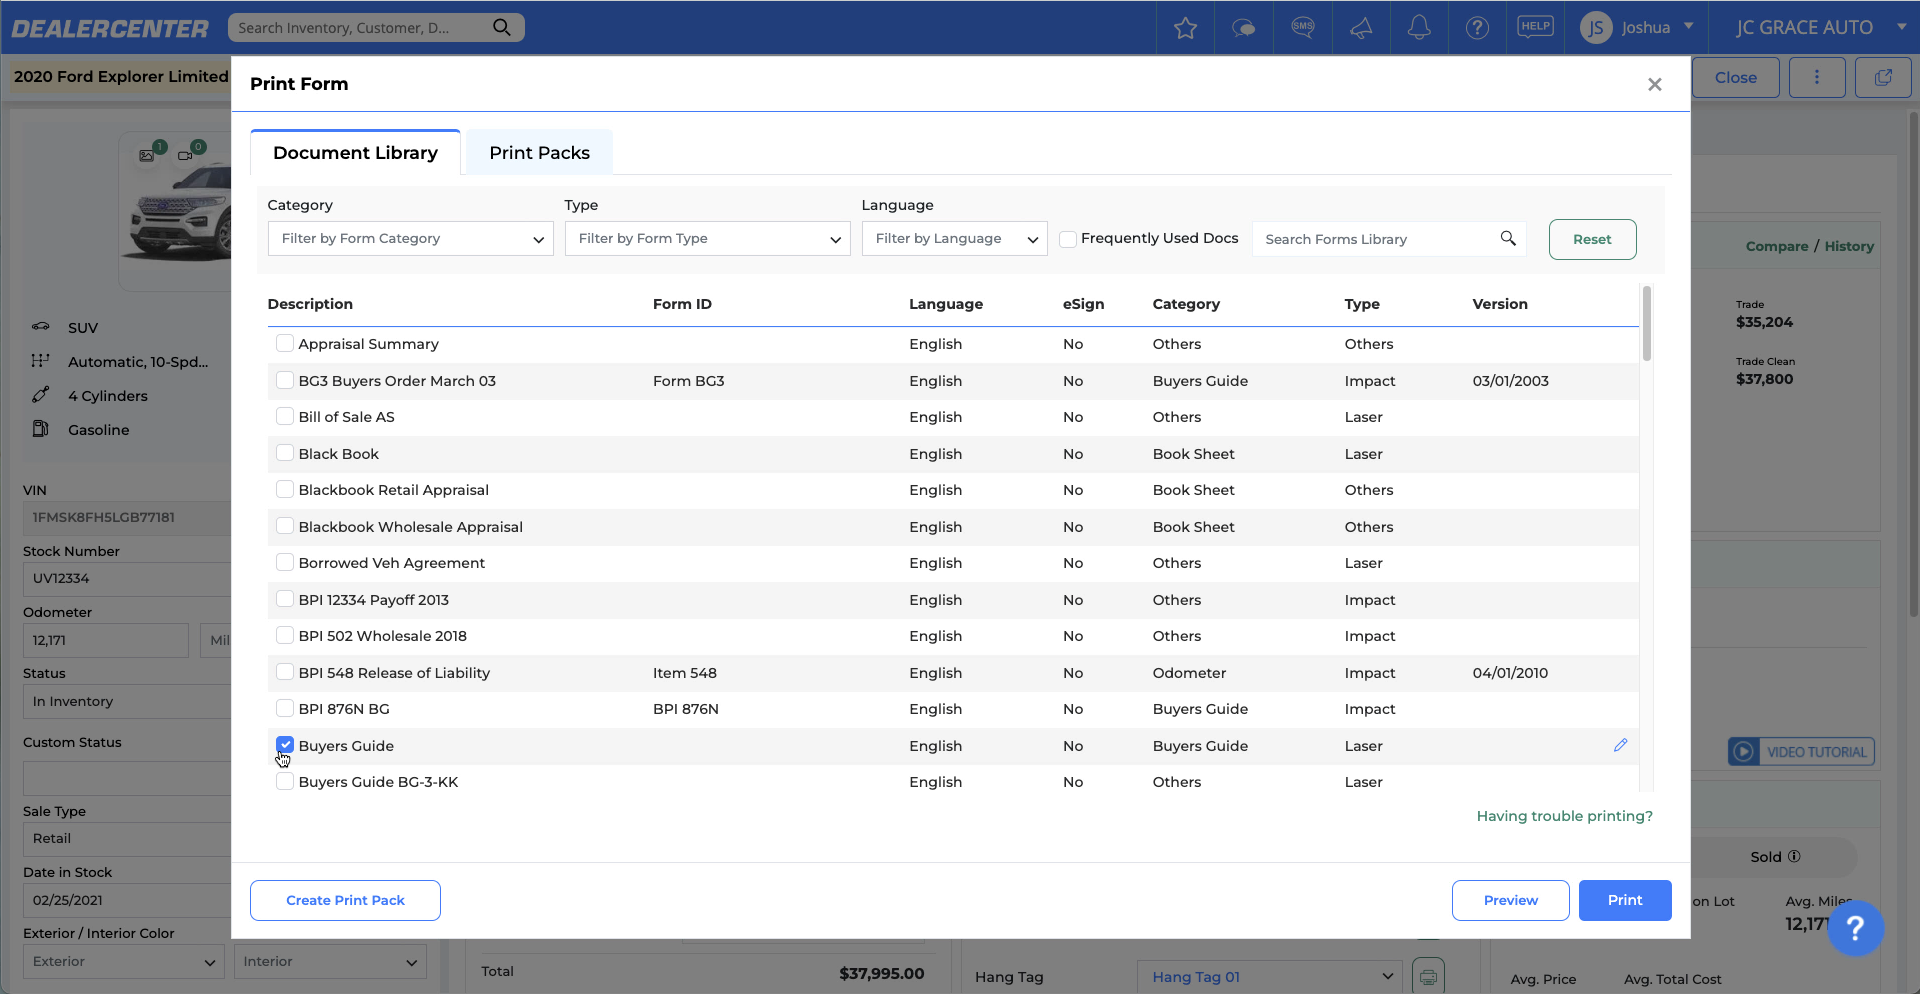Check the Borrowed Veh Agreement checkbox

pyautogui.click(x=285, y=562)
